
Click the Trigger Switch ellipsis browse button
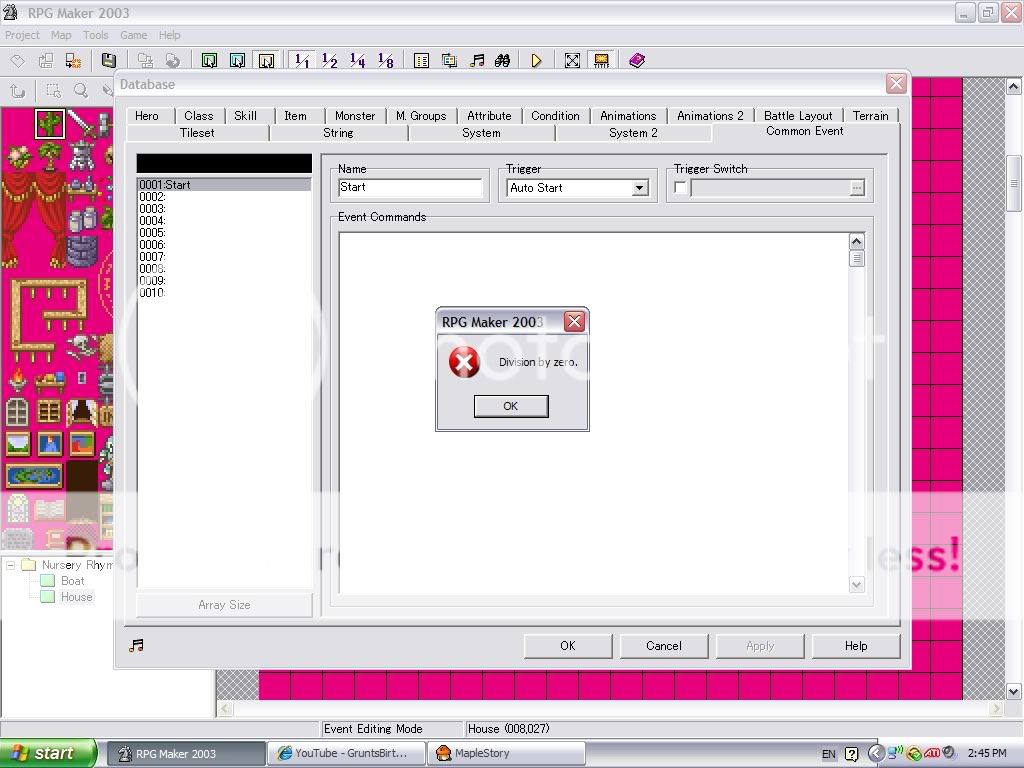point(856,188)
